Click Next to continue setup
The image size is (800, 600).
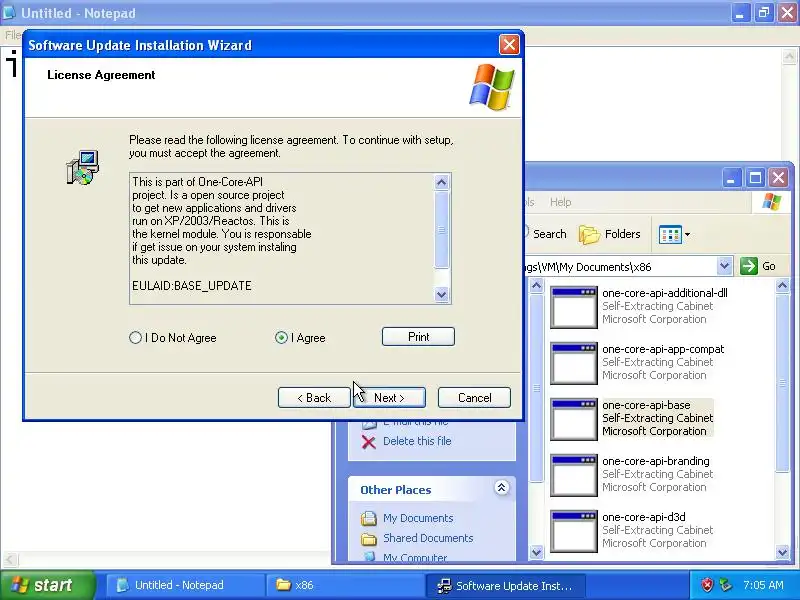click(389, 397)
